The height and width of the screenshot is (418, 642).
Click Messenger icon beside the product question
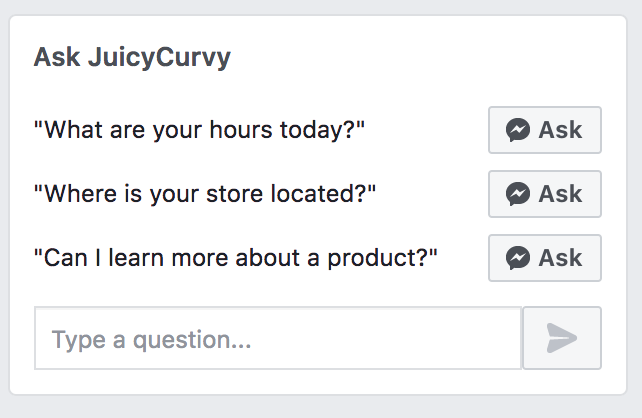click(518, 258)
